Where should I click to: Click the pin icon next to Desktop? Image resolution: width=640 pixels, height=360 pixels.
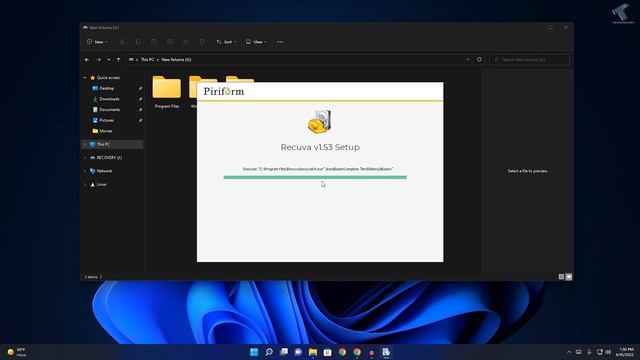pos(140,88)
